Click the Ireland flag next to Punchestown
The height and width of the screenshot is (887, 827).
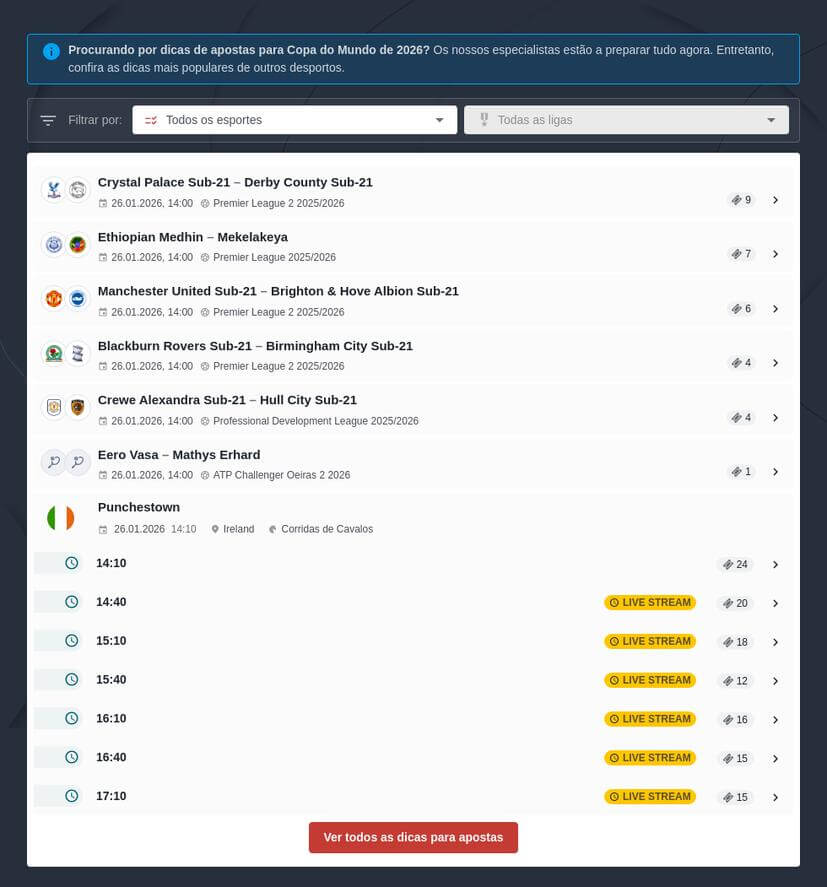tap(60, 518)
